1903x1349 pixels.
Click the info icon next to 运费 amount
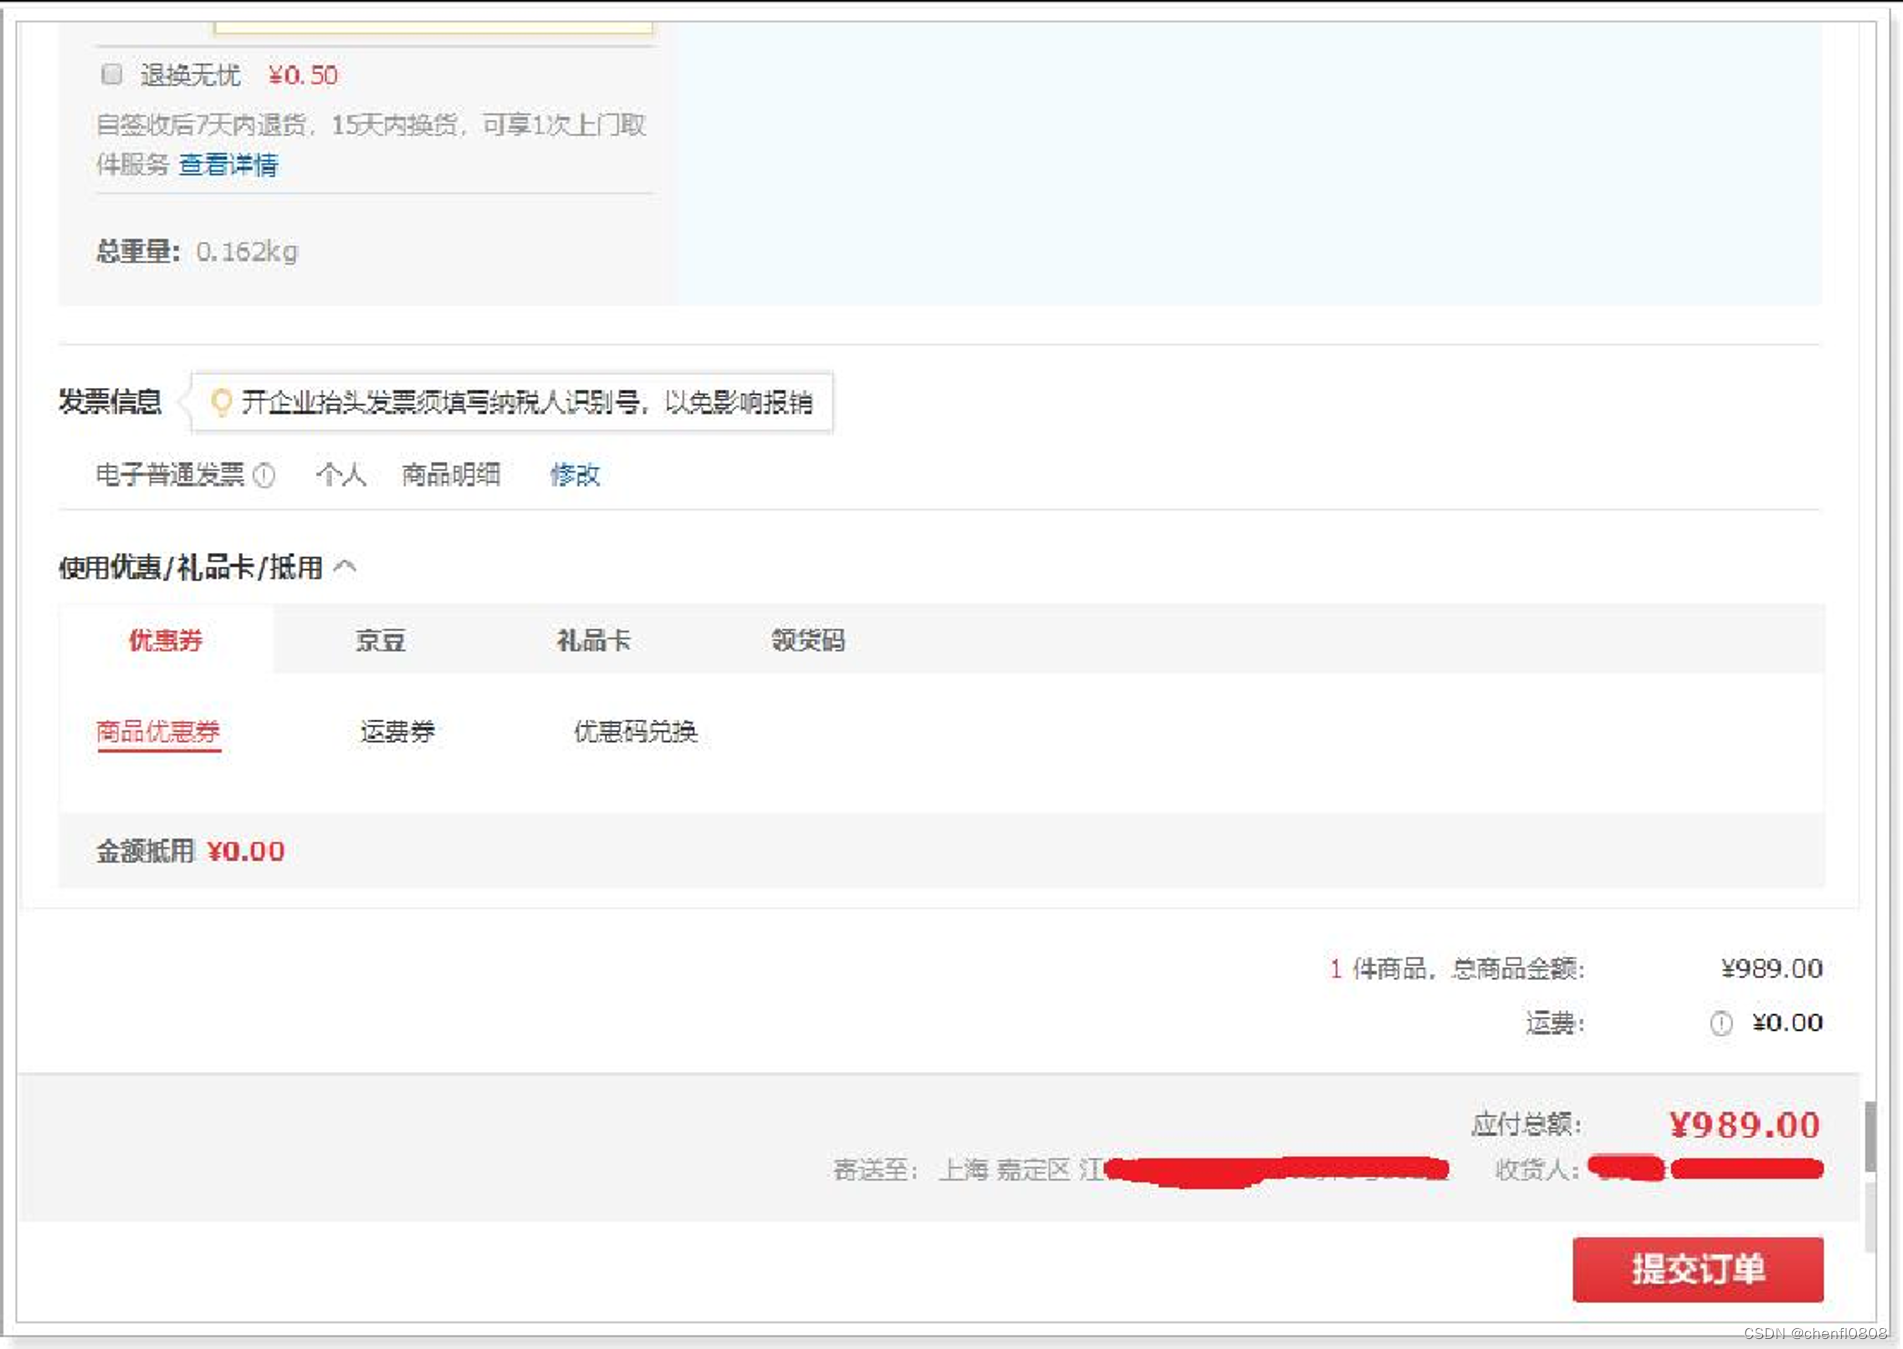tap(1720, 1023)
